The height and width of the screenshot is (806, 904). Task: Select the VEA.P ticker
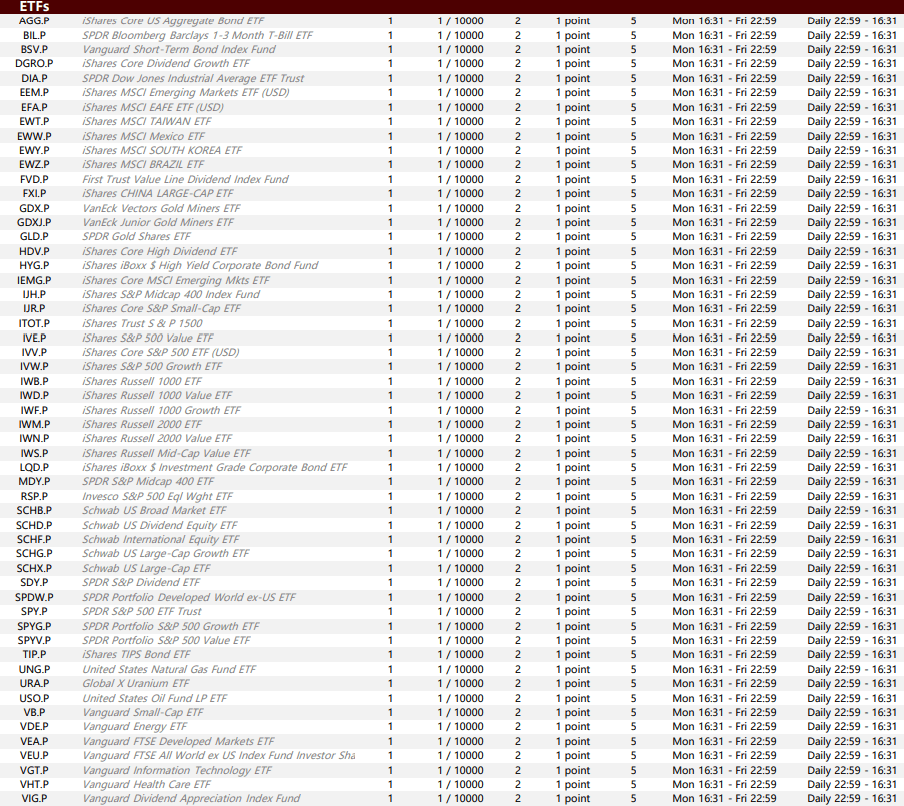(34, 741)
